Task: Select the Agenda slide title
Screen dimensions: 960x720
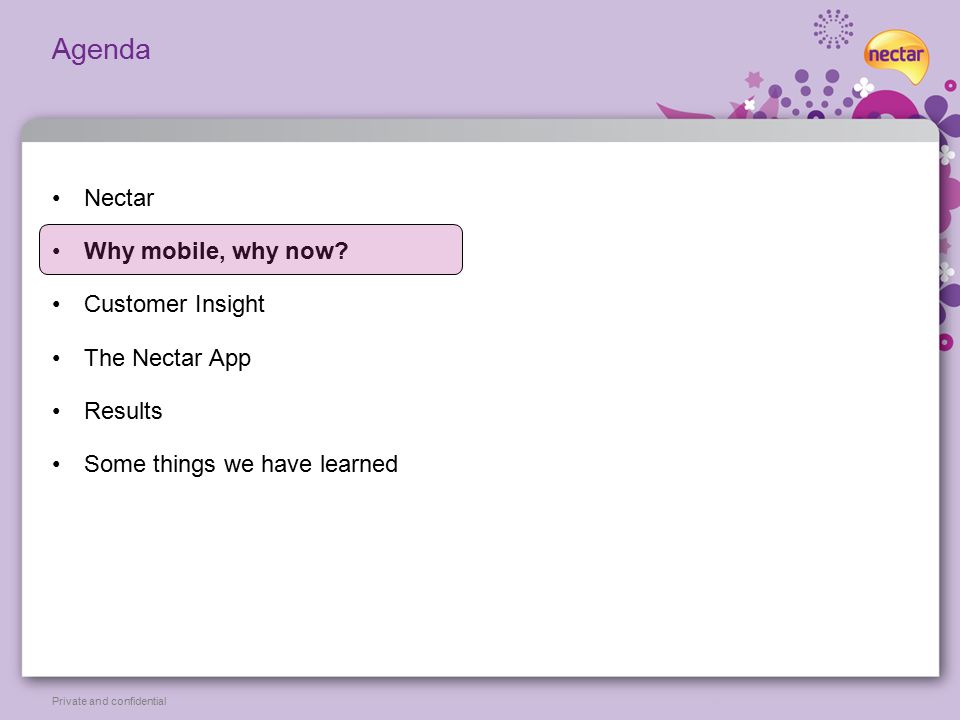Action: coord(101,50)
